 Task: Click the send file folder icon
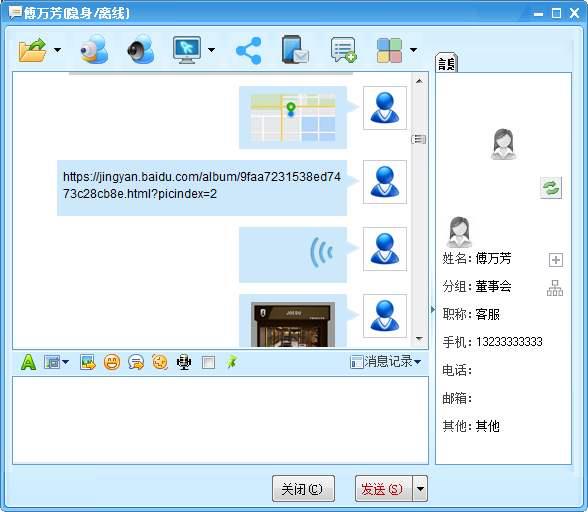click(x=33, y=50)
